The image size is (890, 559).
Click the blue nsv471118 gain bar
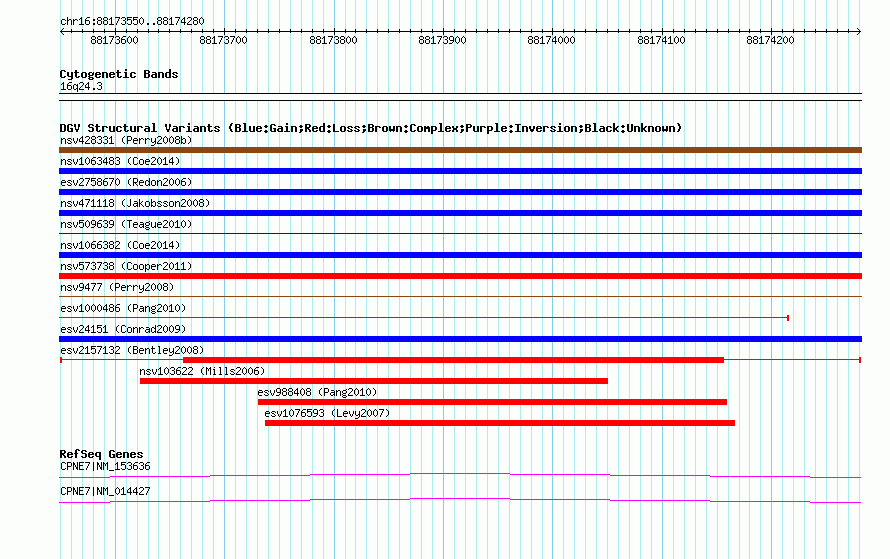pos(460,213)
